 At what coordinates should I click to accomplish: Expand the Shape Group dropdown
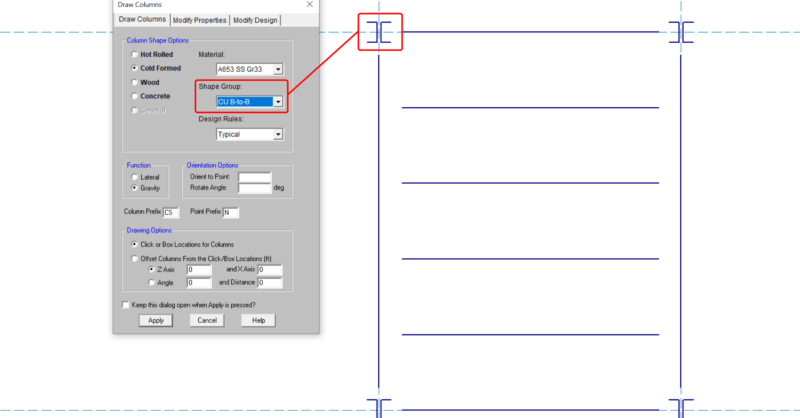point(278,101)
